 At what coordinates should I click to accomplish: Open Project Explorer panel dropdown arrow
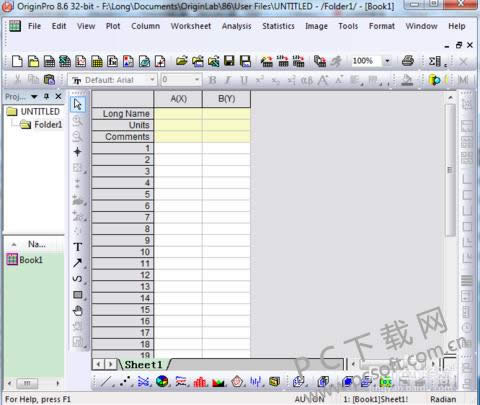34,97
